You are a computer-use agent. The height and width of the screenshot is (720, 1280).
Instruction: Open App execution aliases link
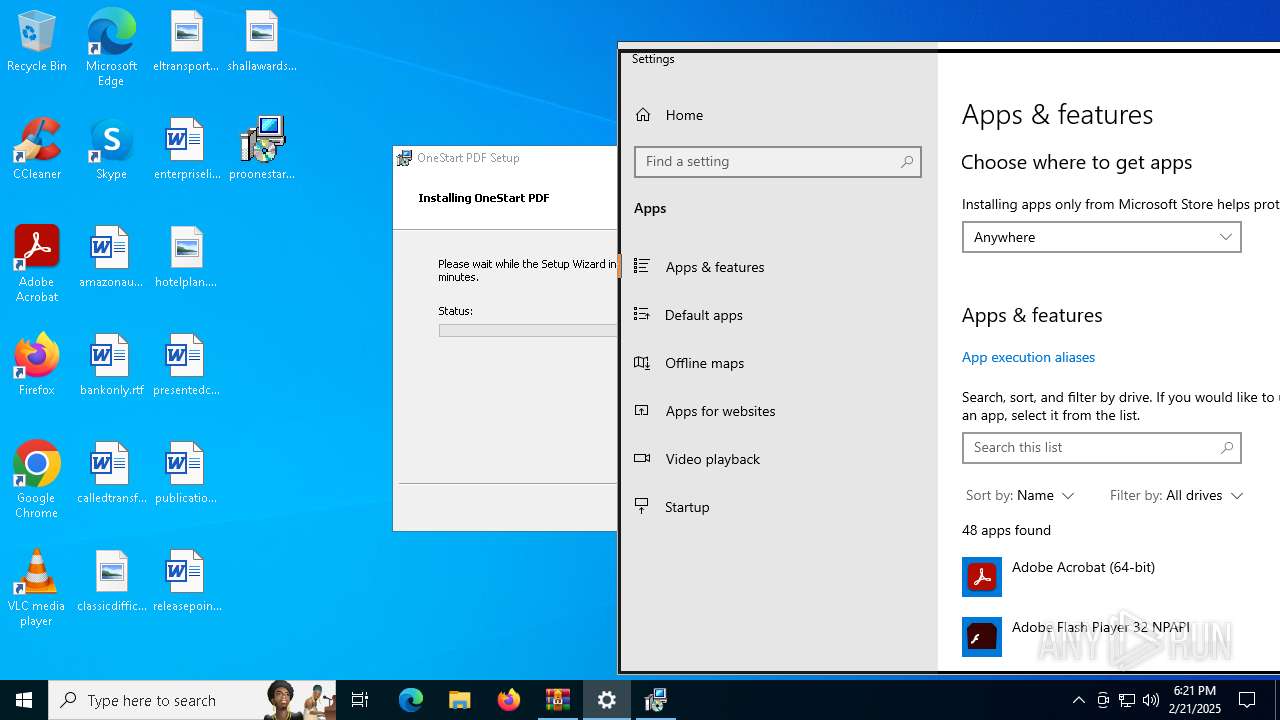pyautogui.click(x=1028, y=357)
